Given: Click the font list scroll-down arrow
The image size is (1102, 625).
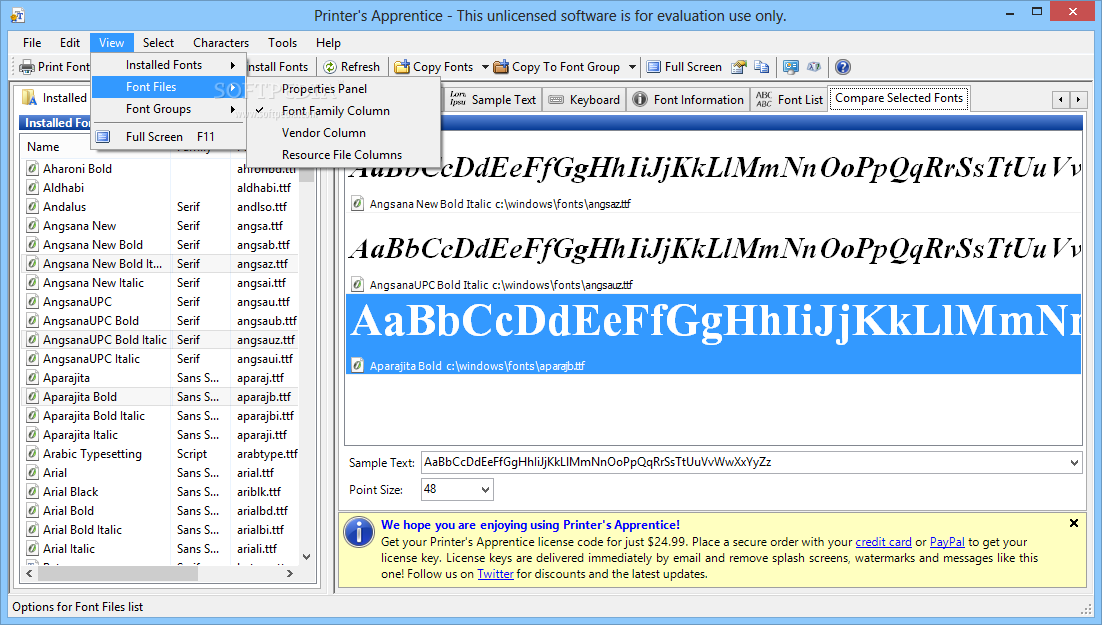Looking at the screenshot, I should coord(306,557).
